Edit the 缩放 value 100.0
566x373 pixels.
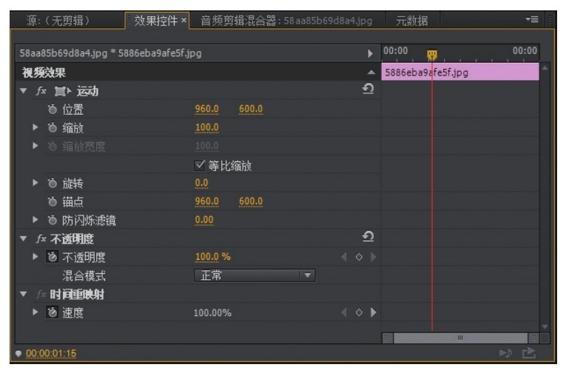pos(207,127)
